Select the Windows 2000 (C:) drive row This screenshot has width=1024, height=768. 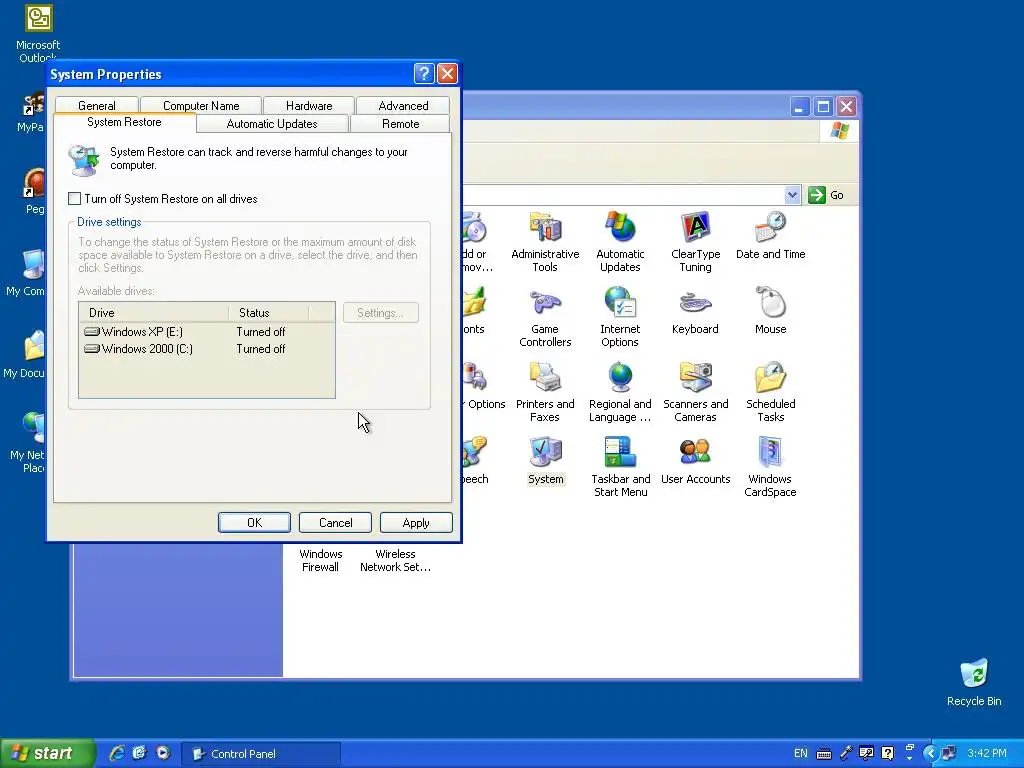tap(206, 349)
